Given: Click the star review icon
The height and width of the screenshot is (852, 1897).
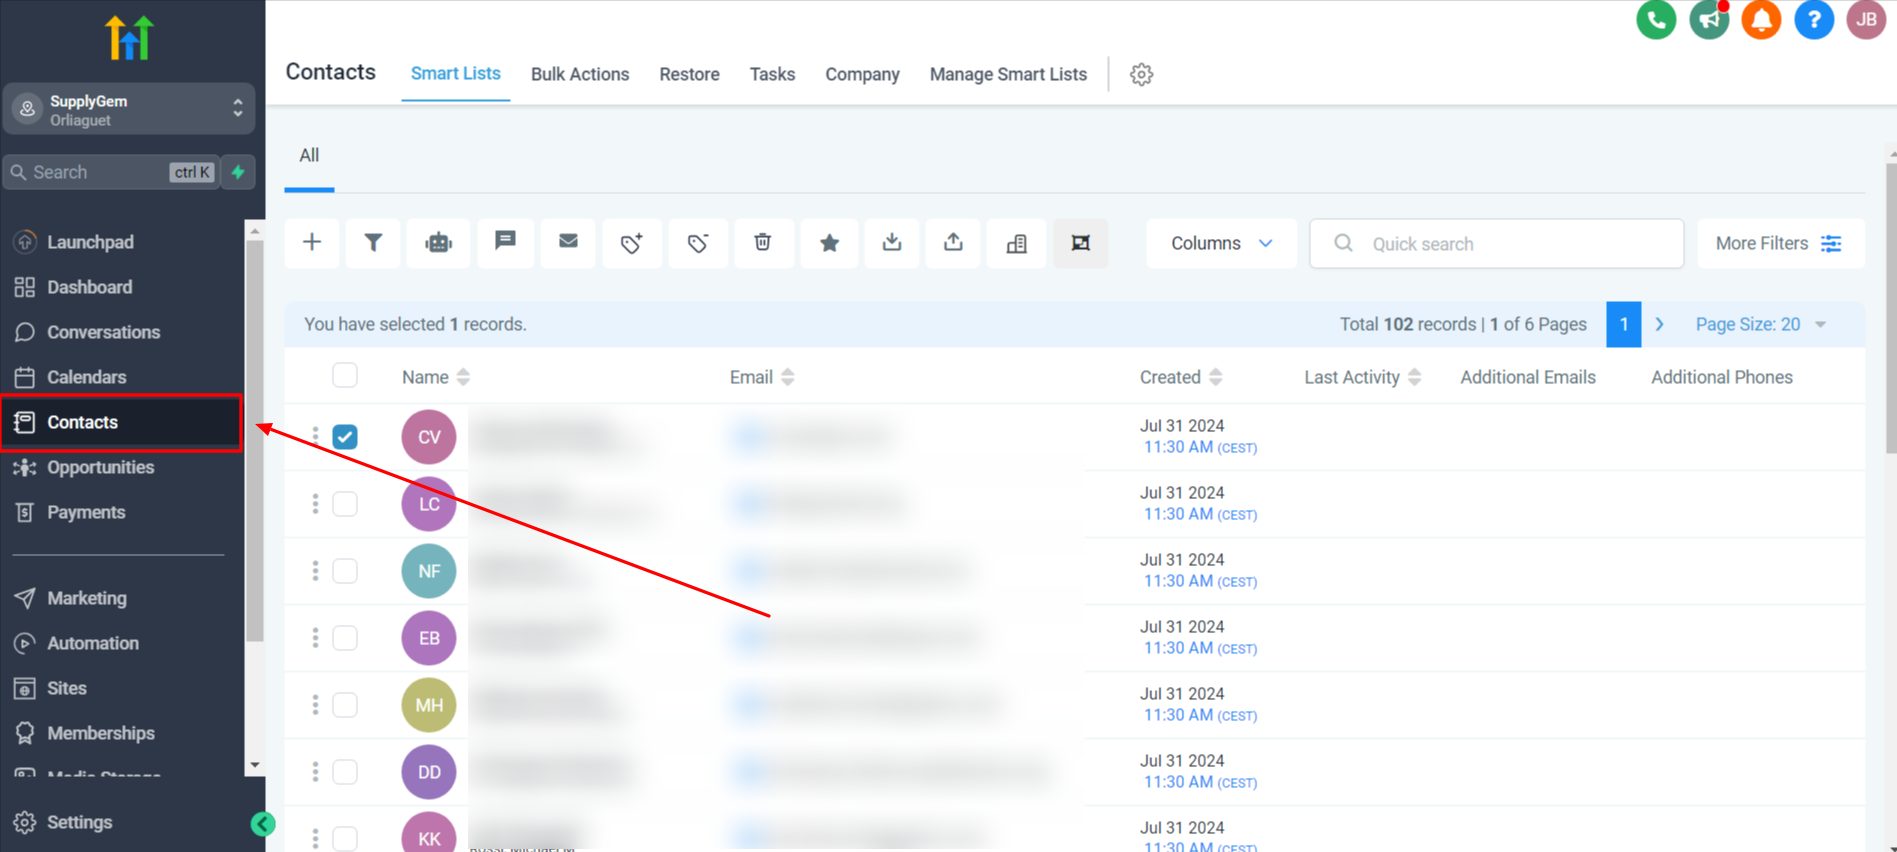Looking at the screenshot, I should coord(829,243).
